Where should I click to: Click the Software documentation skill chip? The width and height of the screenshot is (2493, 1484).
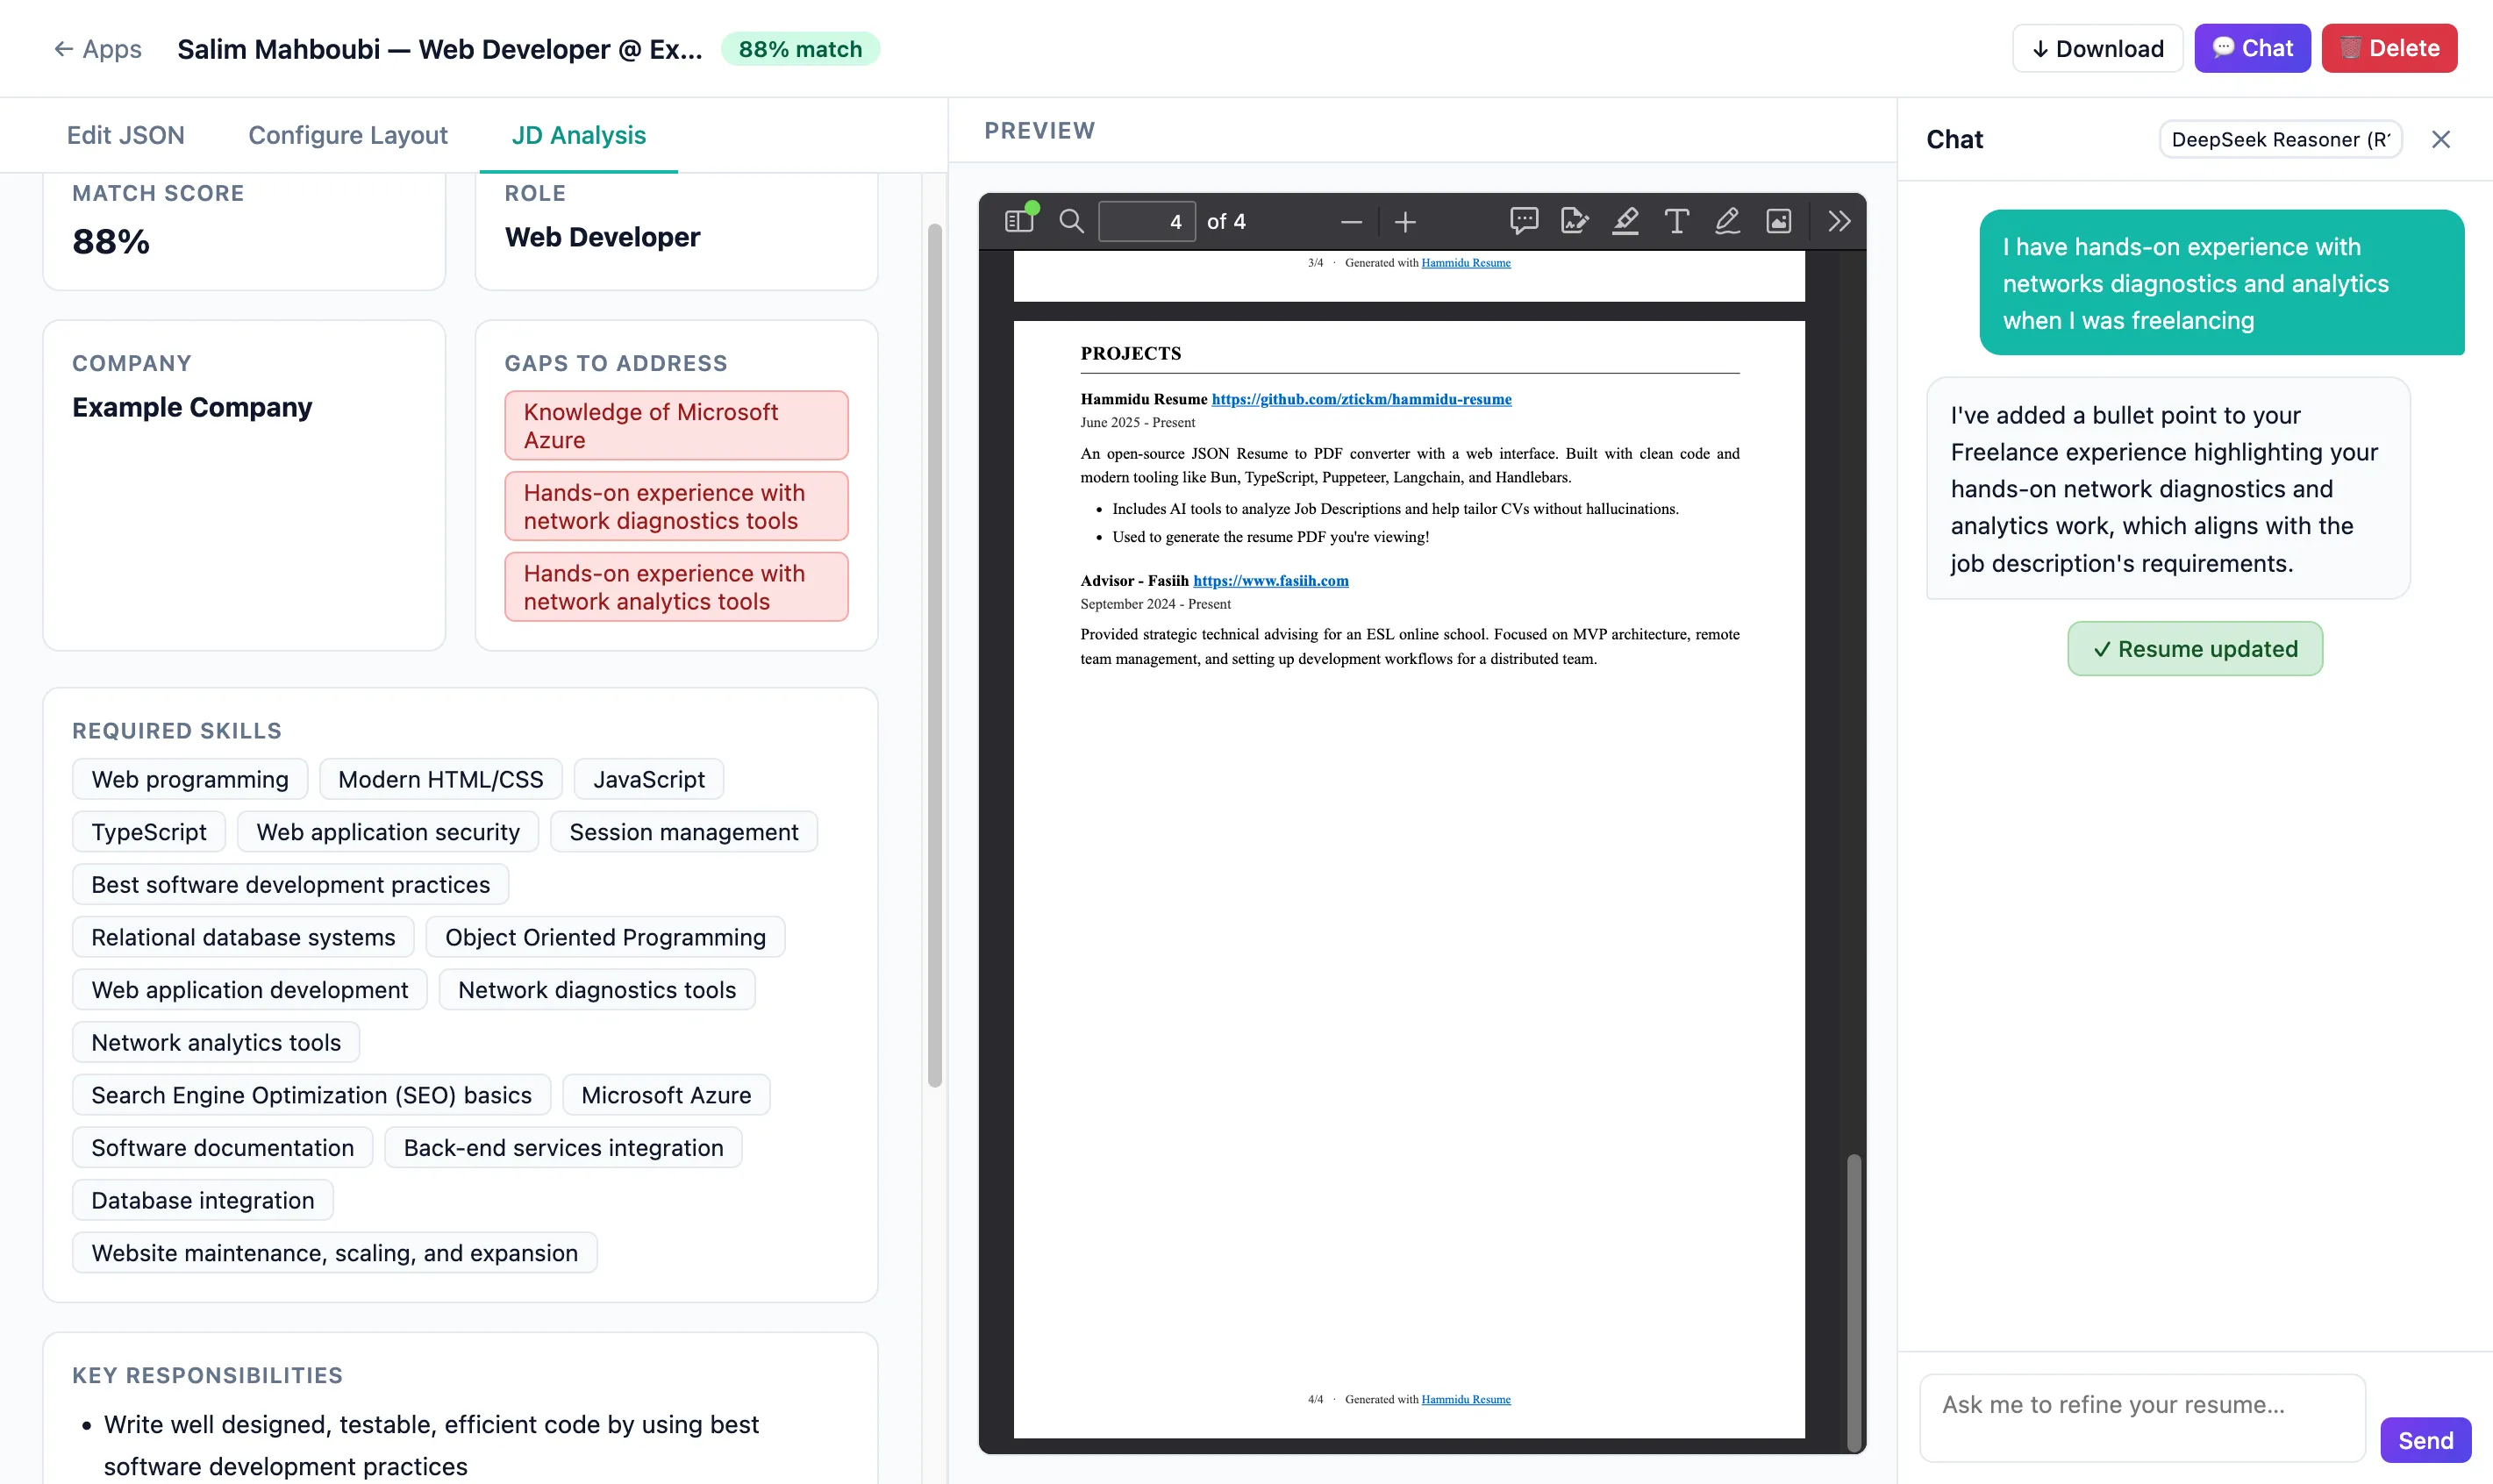coord(223,1148)
